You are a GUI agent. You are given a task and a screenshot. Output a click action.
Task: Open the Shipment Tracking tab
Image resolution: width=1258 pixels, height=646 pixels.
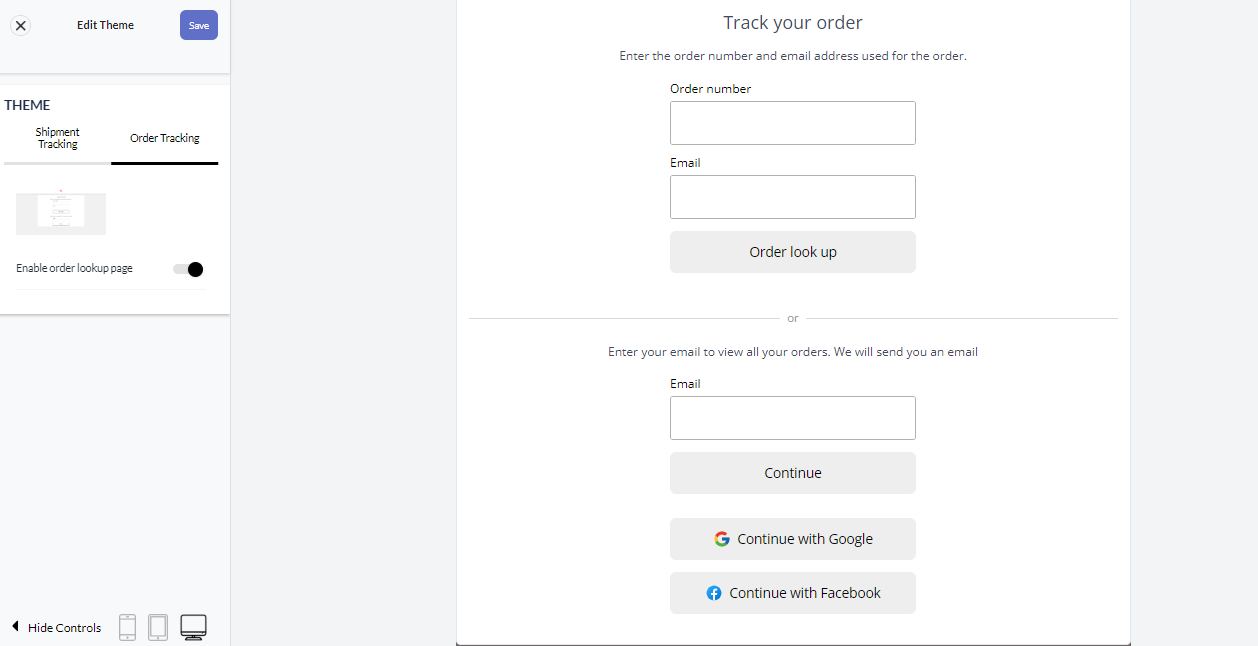(58, 139)
